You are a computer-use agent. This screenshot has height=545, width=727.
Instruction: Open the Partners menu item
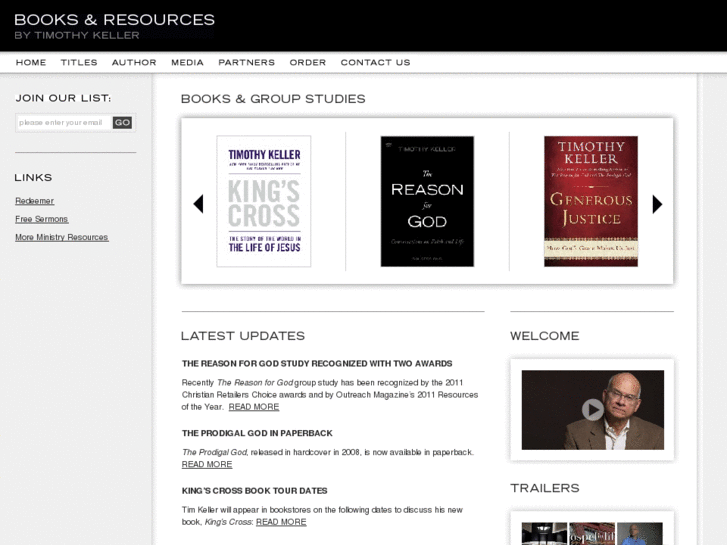tap(247, 63)
